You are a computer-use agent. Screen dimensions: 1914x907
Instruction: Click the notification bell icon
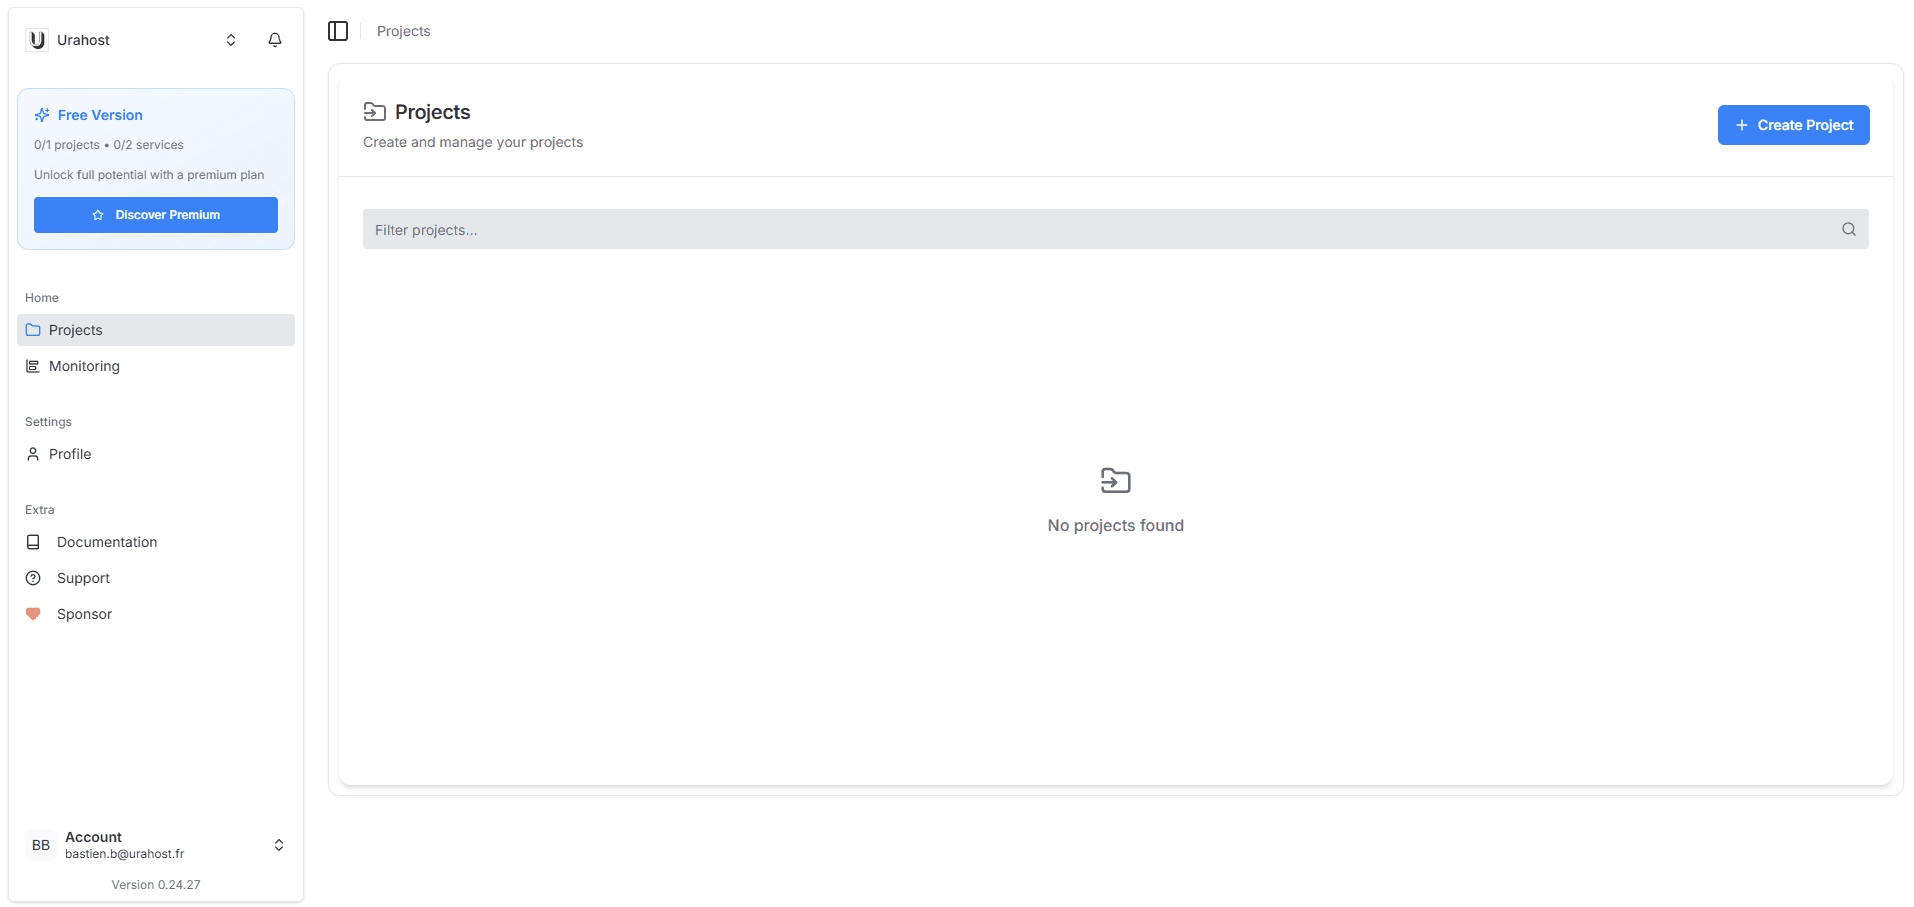point(275,40)
